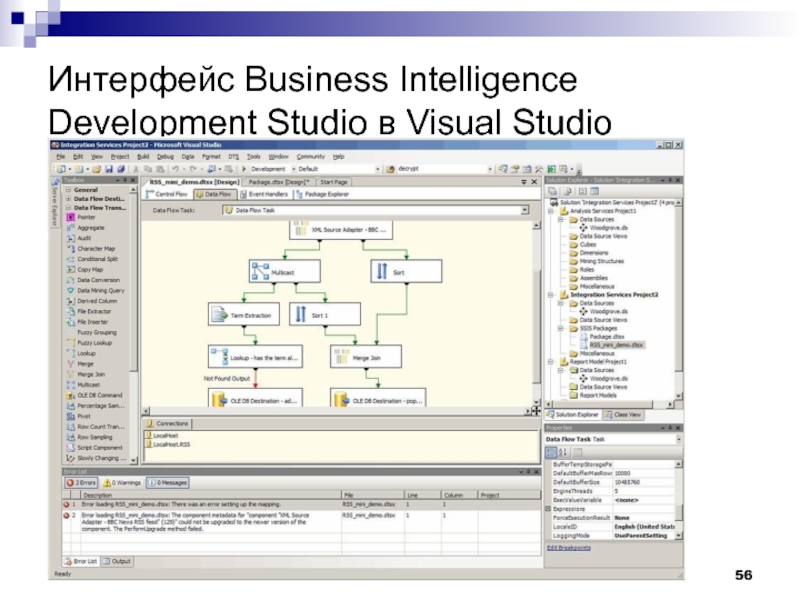Open the decrypt find combo box
Viewport: 800px width, 600px height.
coord(490,169)
